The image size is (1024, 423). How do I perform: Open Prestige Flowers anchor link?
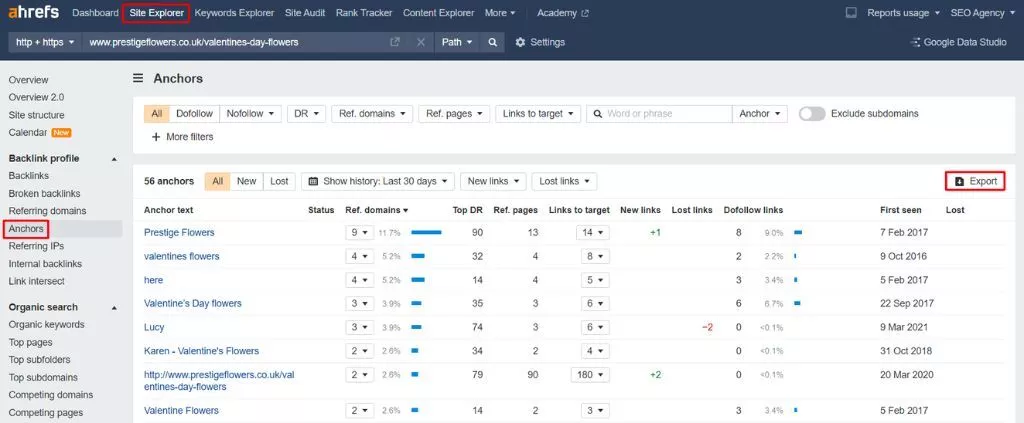click(179, 232)
